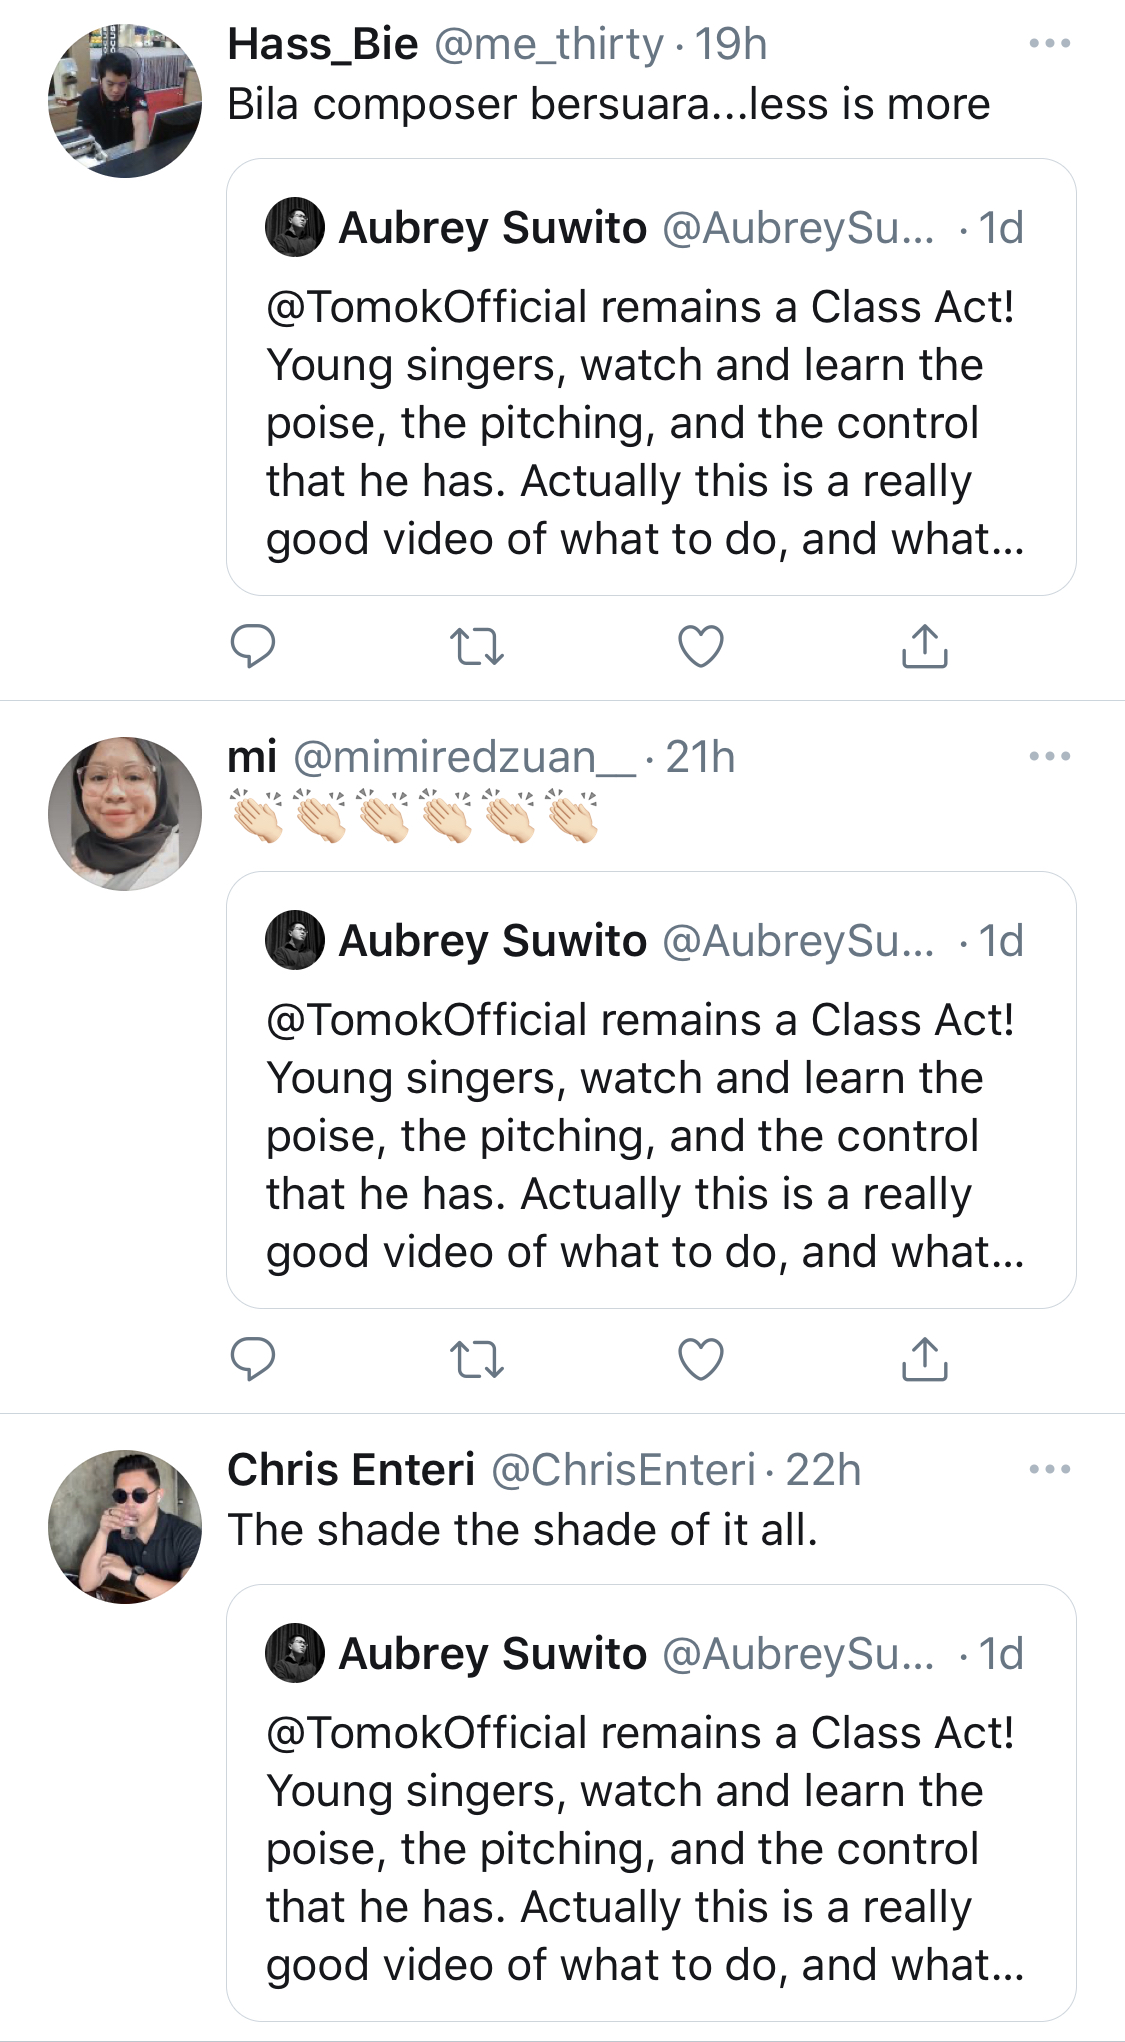Like mi's clapping emoji tweet
Image resolution: width=1125 pixels, height=2042 pixels.
tap(701, 1359)
